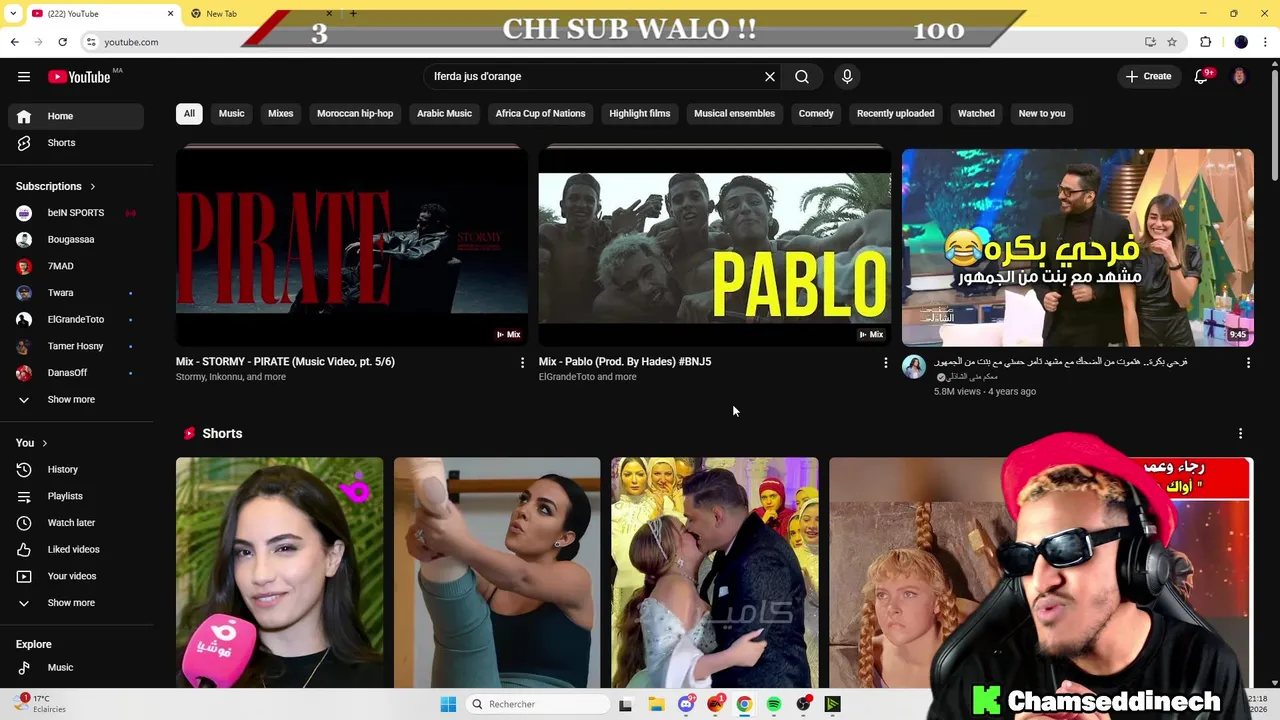The width and height of the screenshot is (1280, 720).
Task: Play the Pablo mix thumbnail
Action: (714, 247)
